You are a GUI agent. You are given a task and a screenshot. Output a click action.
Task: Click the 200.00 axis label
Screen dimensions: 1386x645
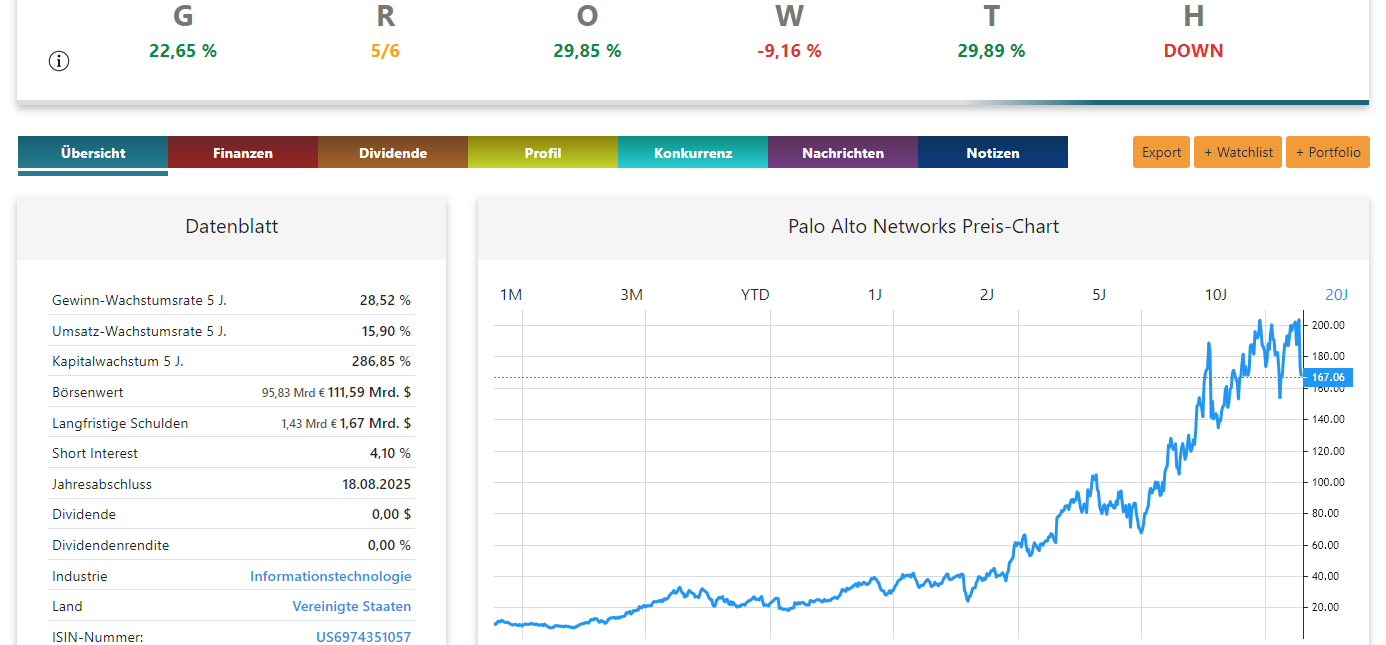tap(1327, 325)
